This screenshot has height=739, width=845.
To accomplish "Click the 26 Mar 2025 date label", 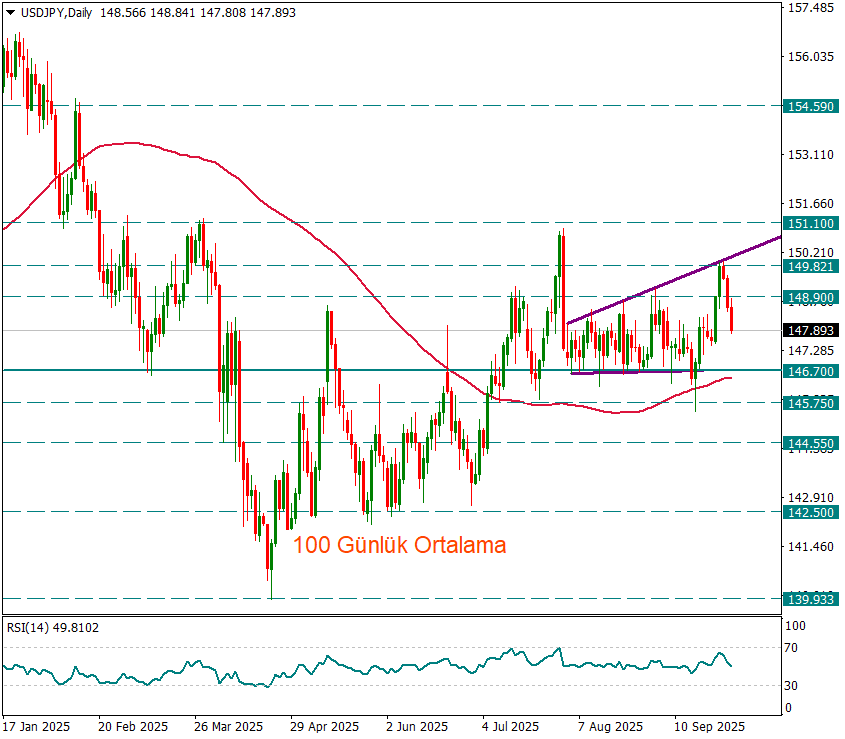I will [x=228, y=726].
